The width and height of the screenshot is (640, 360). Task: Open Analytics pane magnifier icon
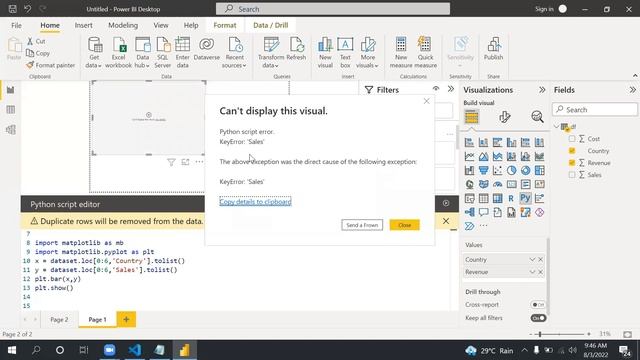pyautogui.click(x=537, y=117)
